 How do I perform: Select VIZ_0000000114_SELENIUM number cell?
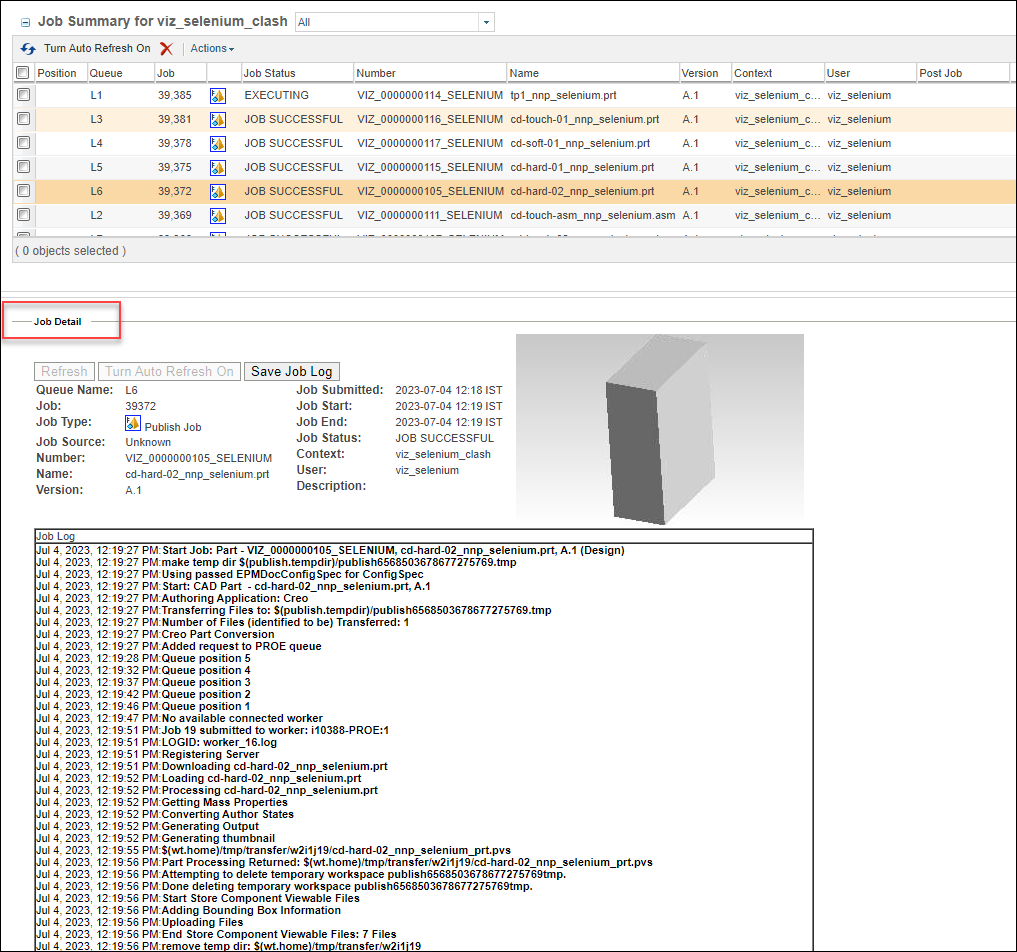point(430,95)
